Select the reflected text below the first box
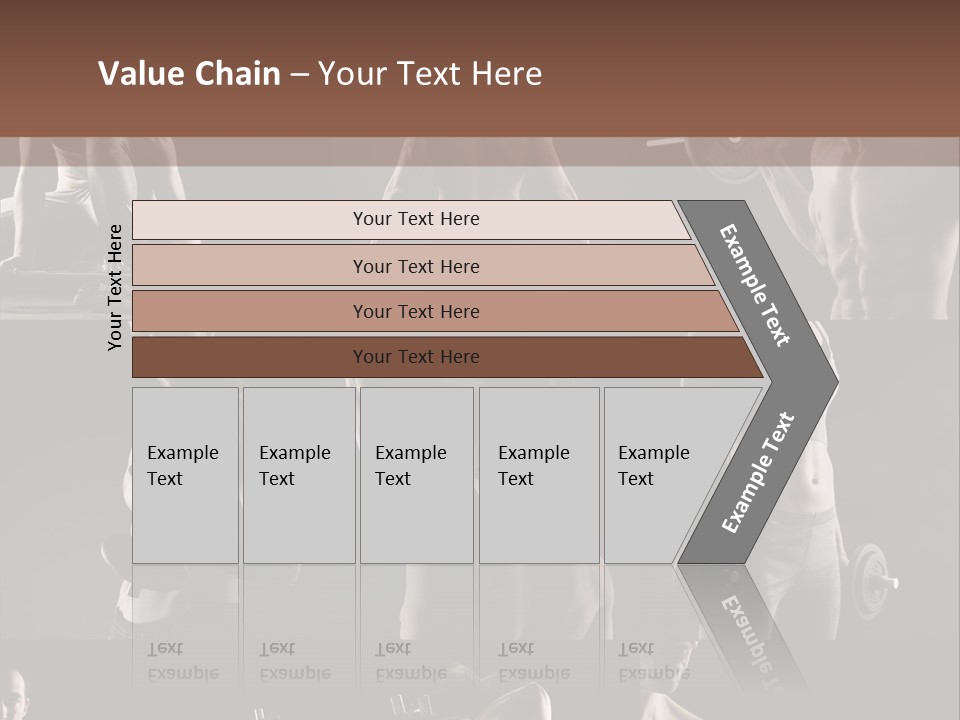 pos(182,661)
